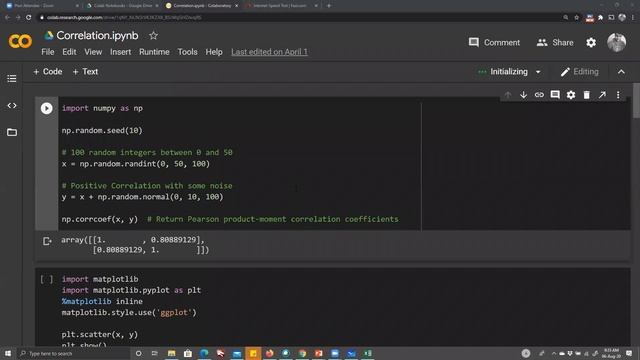This screenshot has width=640, height=360.
Task: Click the Colab CO logo
Action: [x=20, y=41]
